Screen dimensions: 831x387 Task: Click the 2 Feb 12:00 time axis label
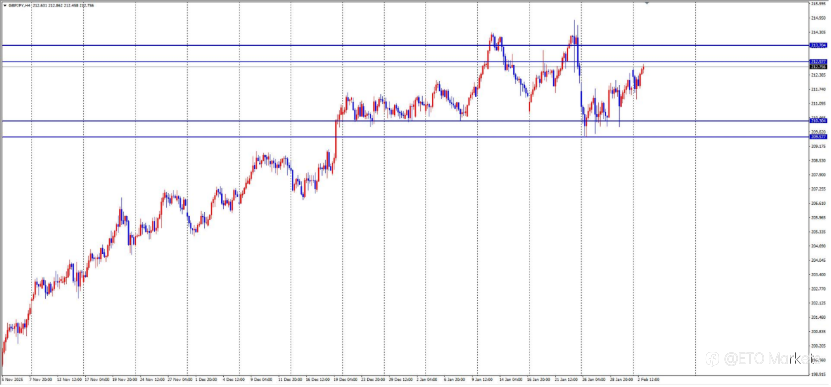(x=648, y=380)
